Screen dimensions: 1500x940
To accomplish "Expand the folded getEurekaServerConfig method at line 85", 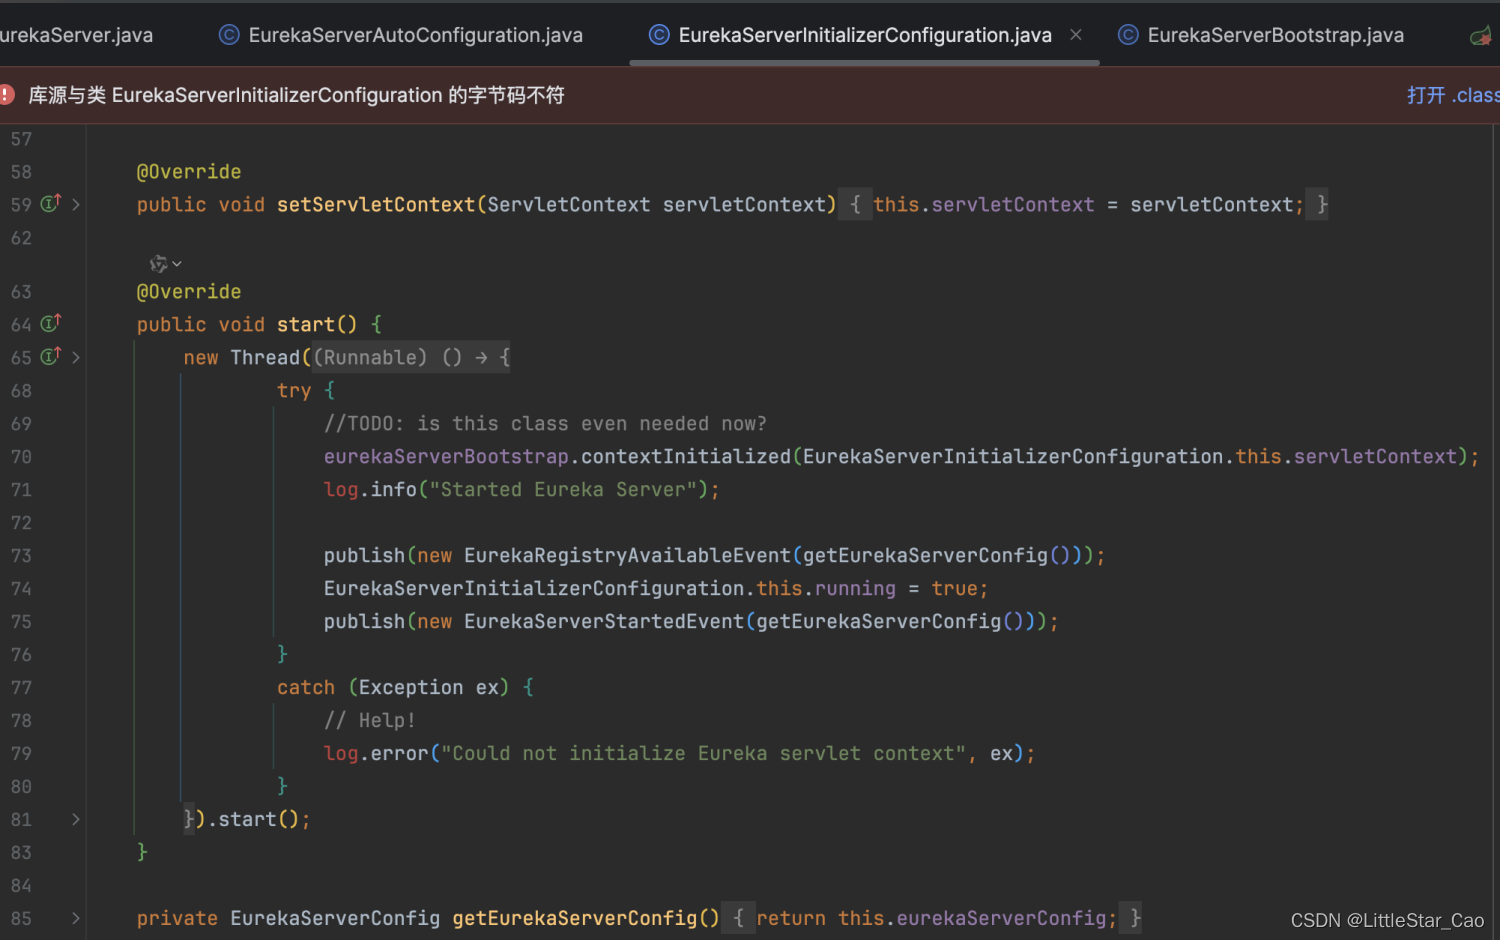I will pos(76,919).
